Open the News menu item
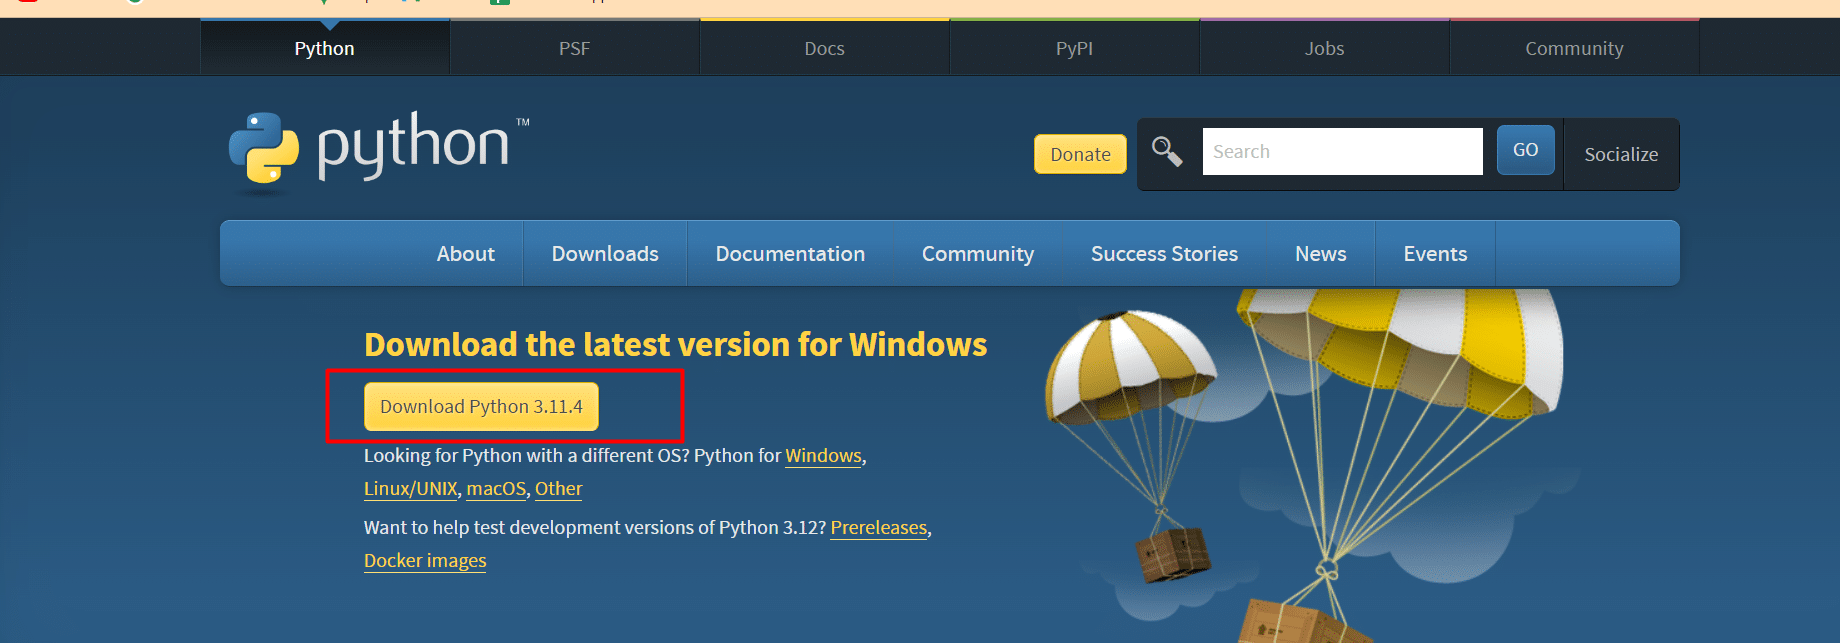 click(1321, 254)
